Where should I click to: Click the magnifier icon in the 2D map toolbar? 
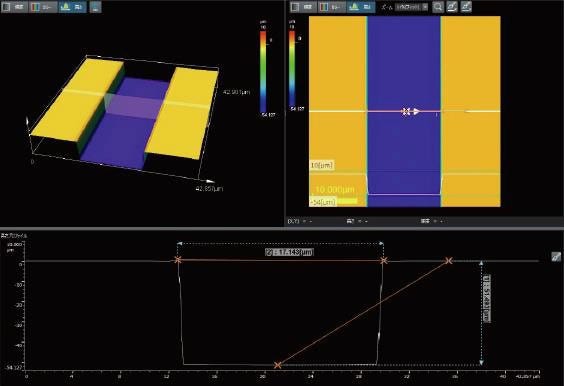coord(438,7)
